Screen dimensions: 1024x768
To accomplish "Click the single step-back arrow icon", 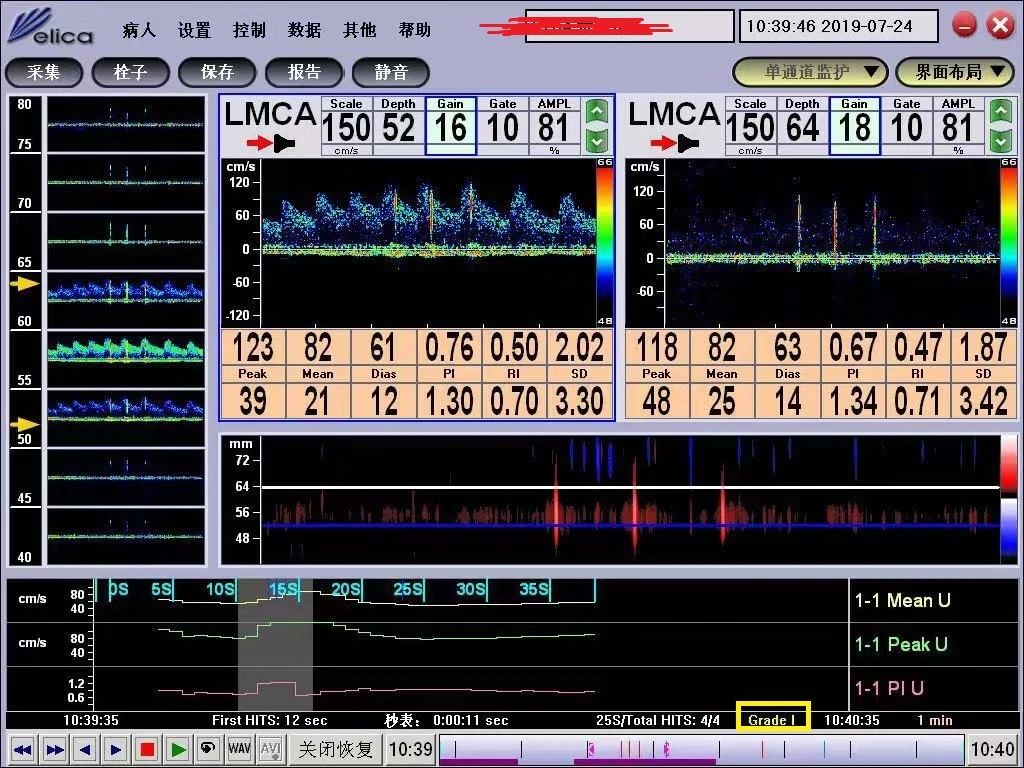I will coord(85,749).
